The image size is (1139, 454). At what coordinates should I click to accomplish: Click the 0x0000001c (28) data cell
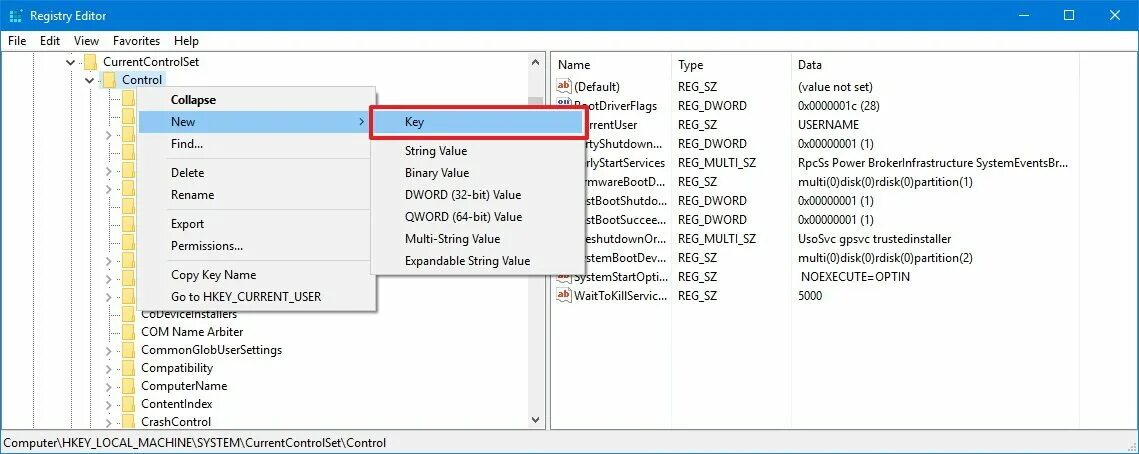click(x=839, y=105)
